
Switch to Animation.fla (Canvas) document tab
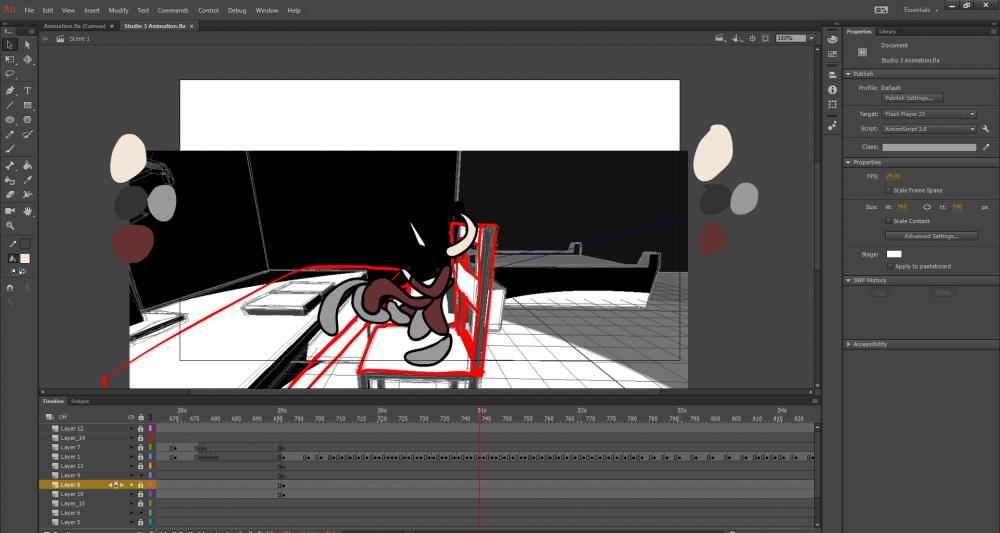tap(75, 26)
